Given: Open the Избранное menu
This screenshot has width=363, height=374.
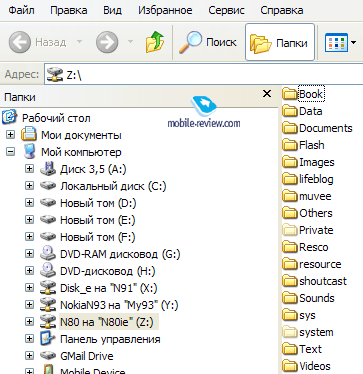Looking at the screenshot, I should 165,10.
